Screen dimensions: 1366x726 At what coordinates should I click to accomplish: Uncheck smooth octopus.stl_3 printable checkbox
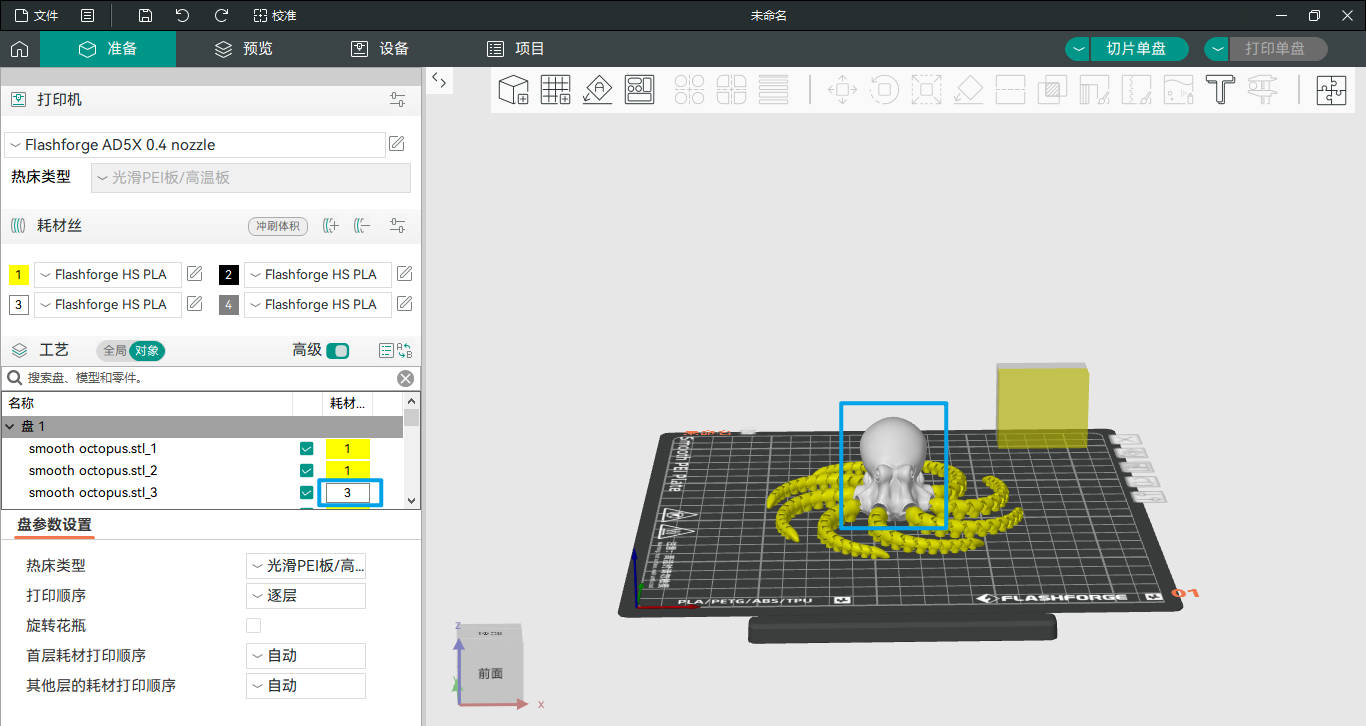coord(307,493)
